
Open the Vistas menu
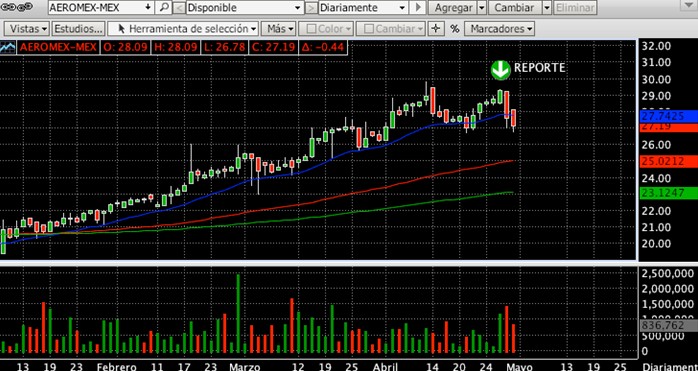coord(29,29)
